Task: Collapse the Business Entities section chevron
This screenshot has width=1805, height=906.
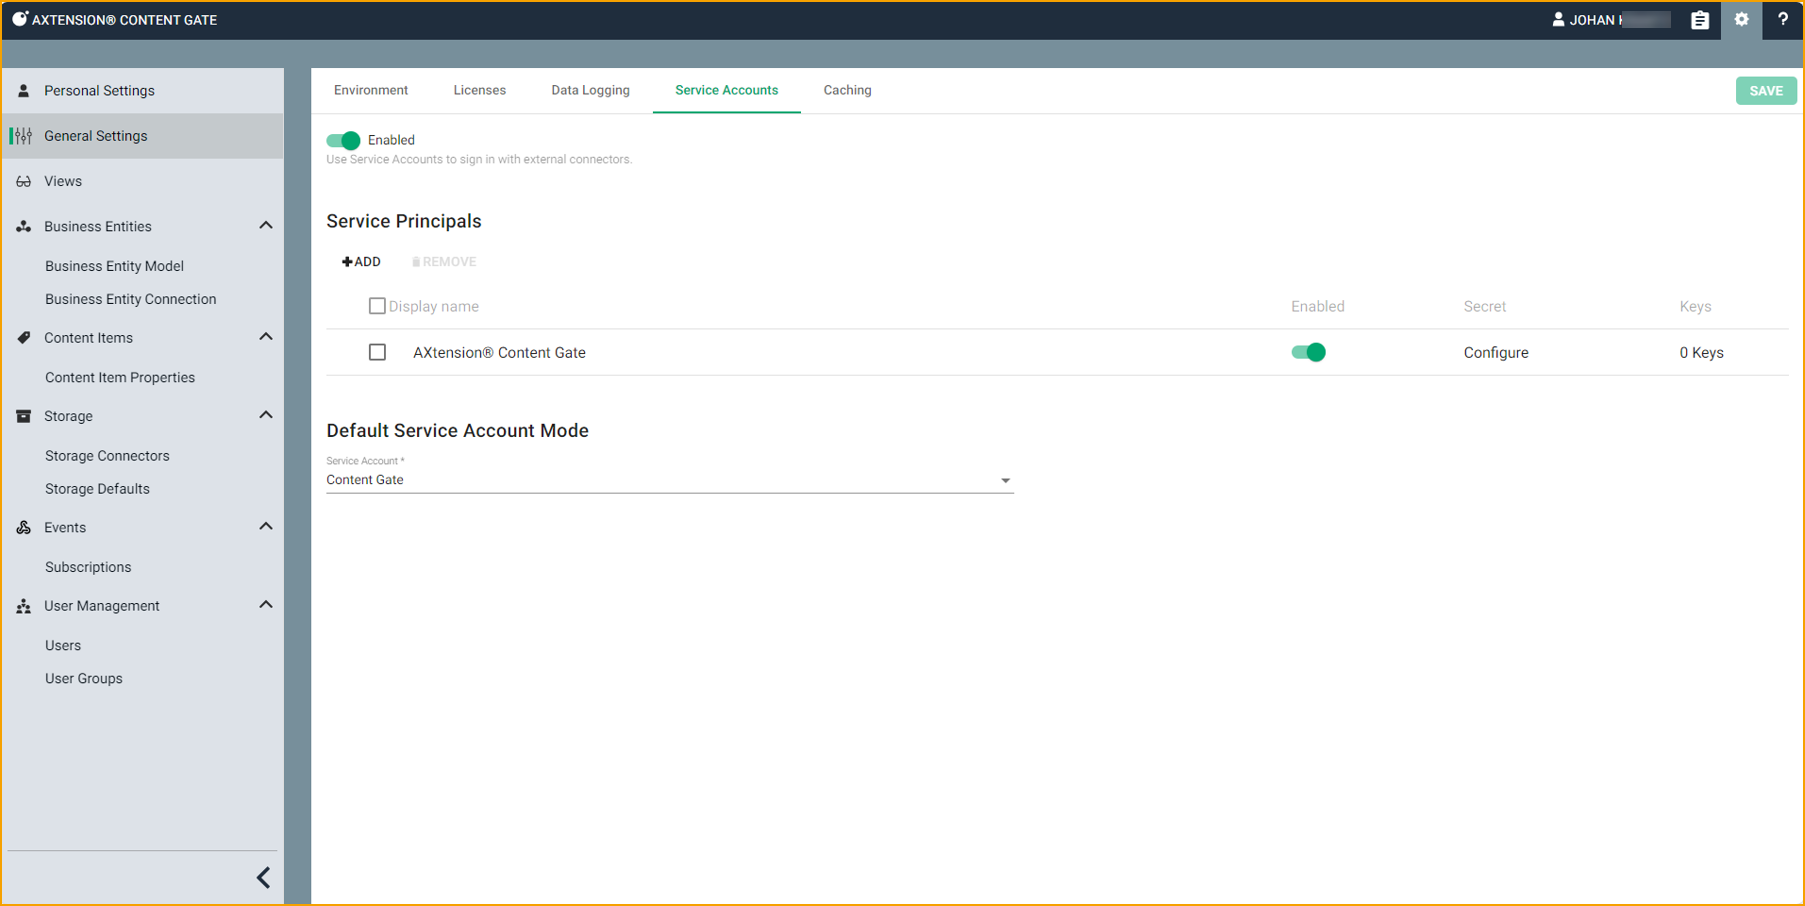Action: 266,226
